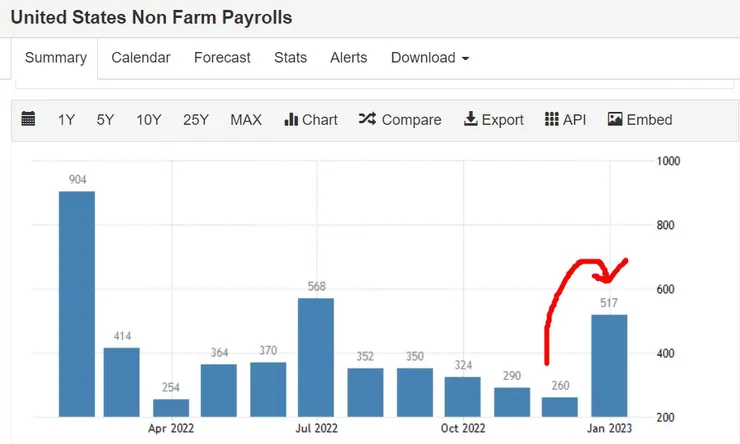
Task: Click the 364 bar in the chart
Action: click(x=219, y=391)
